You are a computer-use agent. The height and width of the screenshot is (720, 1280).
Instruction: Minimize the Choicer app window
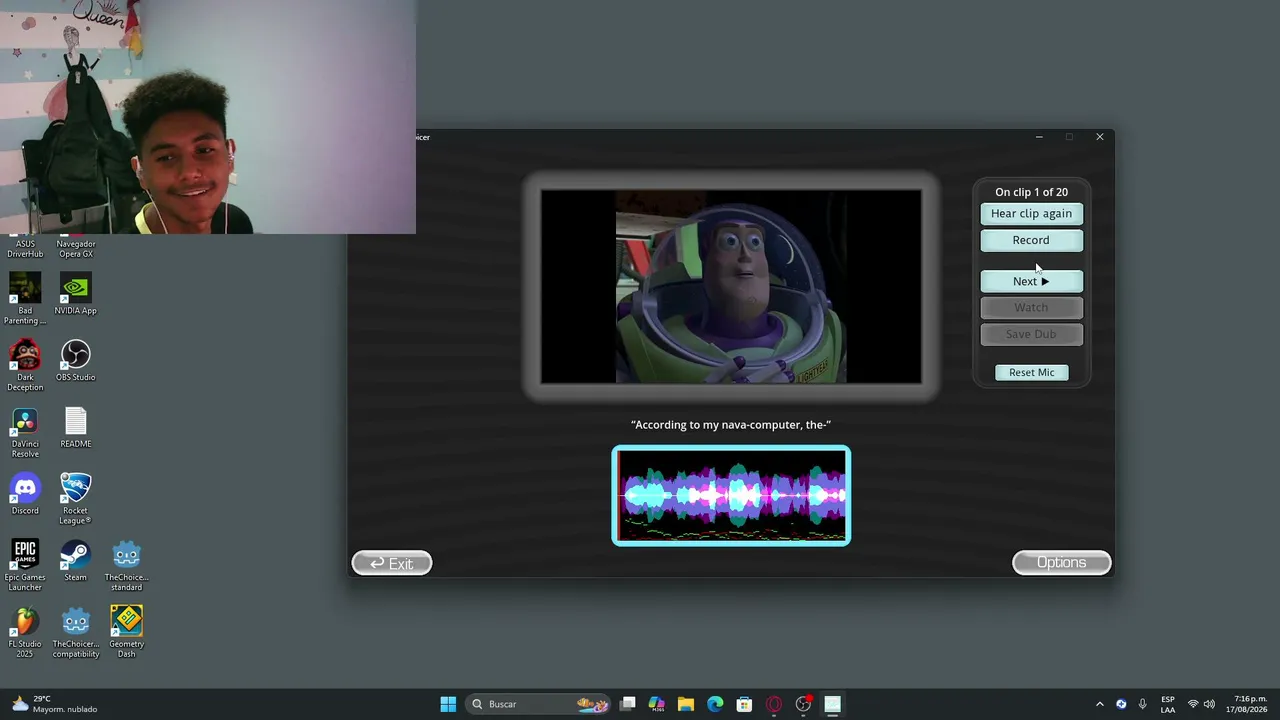pyautogui.click(x=1039, y=137)
